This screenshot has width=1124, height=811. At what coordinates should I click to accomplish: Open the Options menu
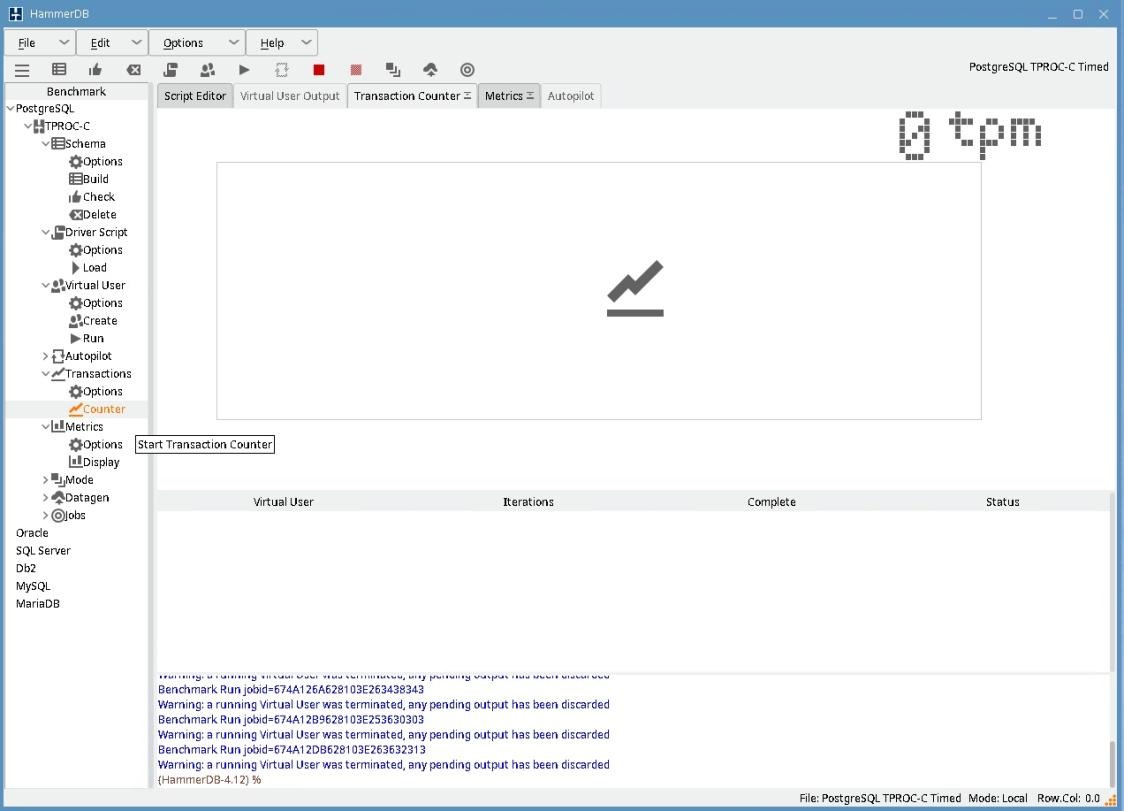pos(196,43)
